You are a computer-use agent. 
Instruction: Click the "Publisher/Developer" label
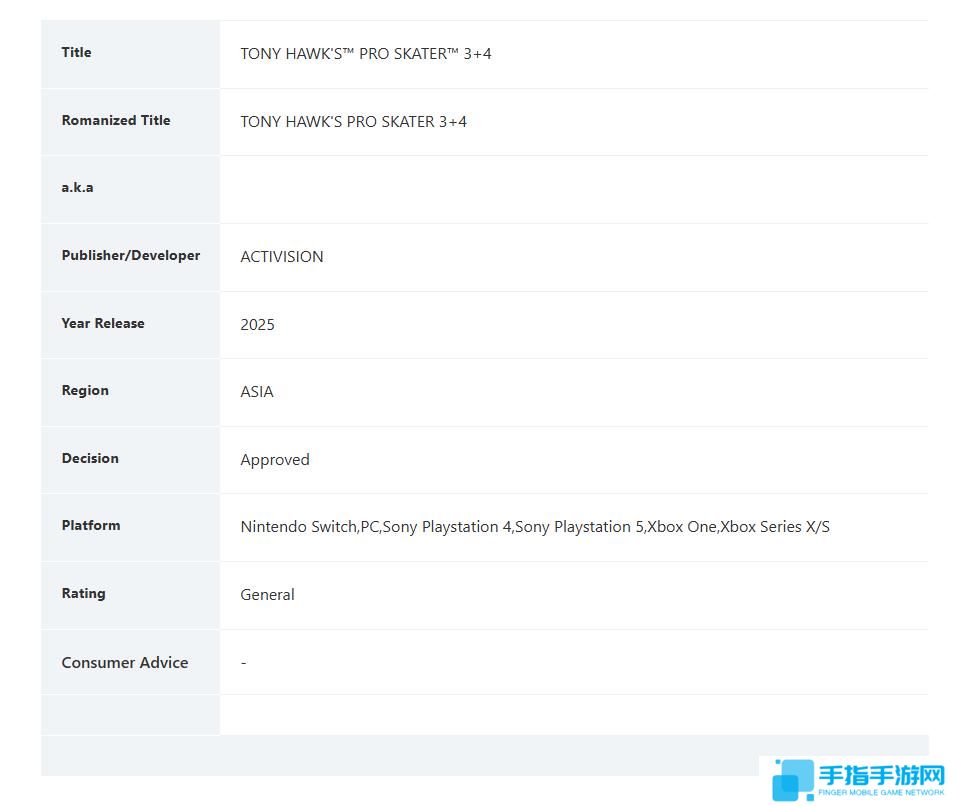click(130, 256)
